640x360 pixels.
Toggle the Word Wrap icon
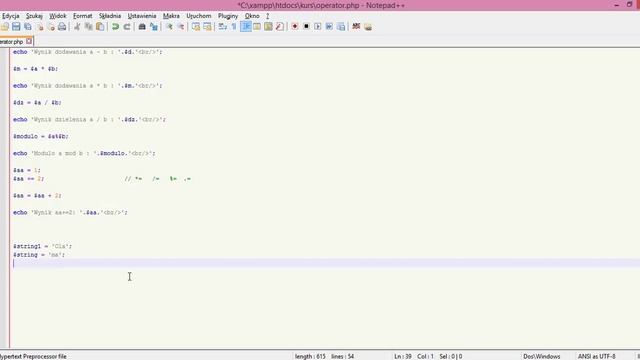click(x=222, y=27)
